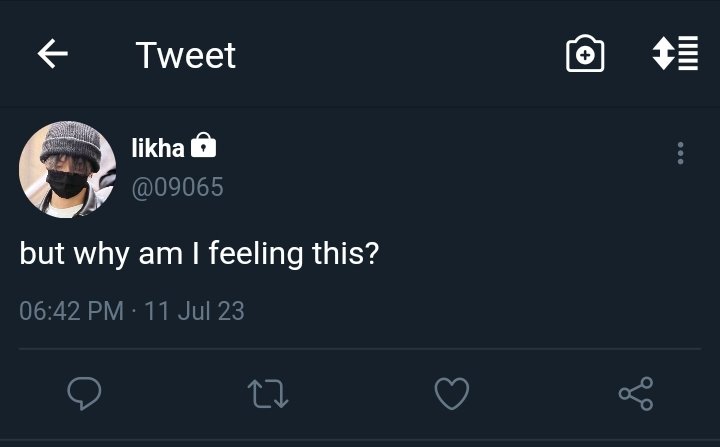This screenshot has height=447, width=720.
Task: Click the sort replies arrows icon
Action: 675,54
